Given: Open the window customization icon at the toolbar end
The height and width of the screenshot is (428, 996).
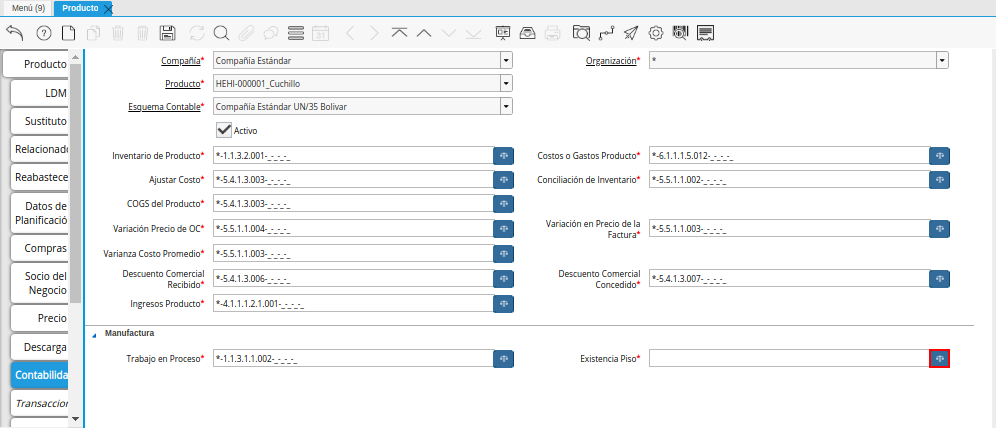Looking at the screenshot, I should (706, 32).
